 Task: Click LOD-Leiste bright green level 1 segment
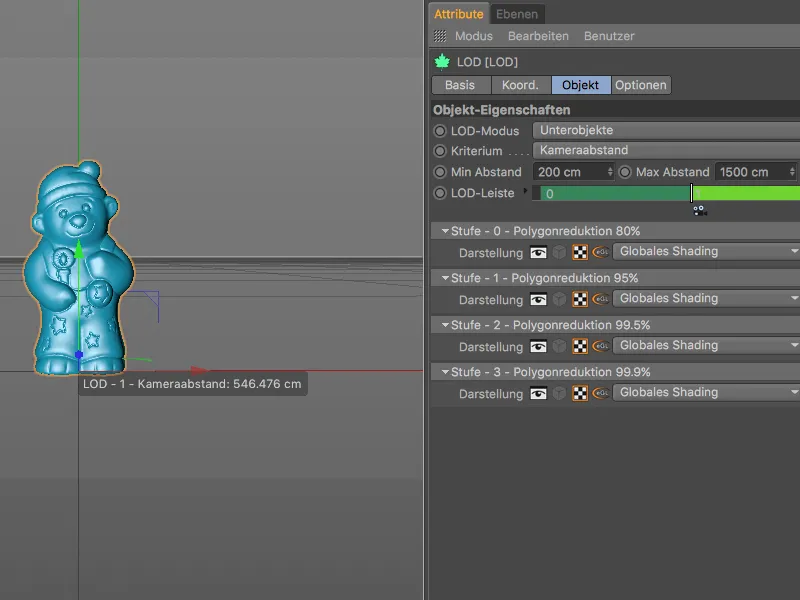pos(747,193)
